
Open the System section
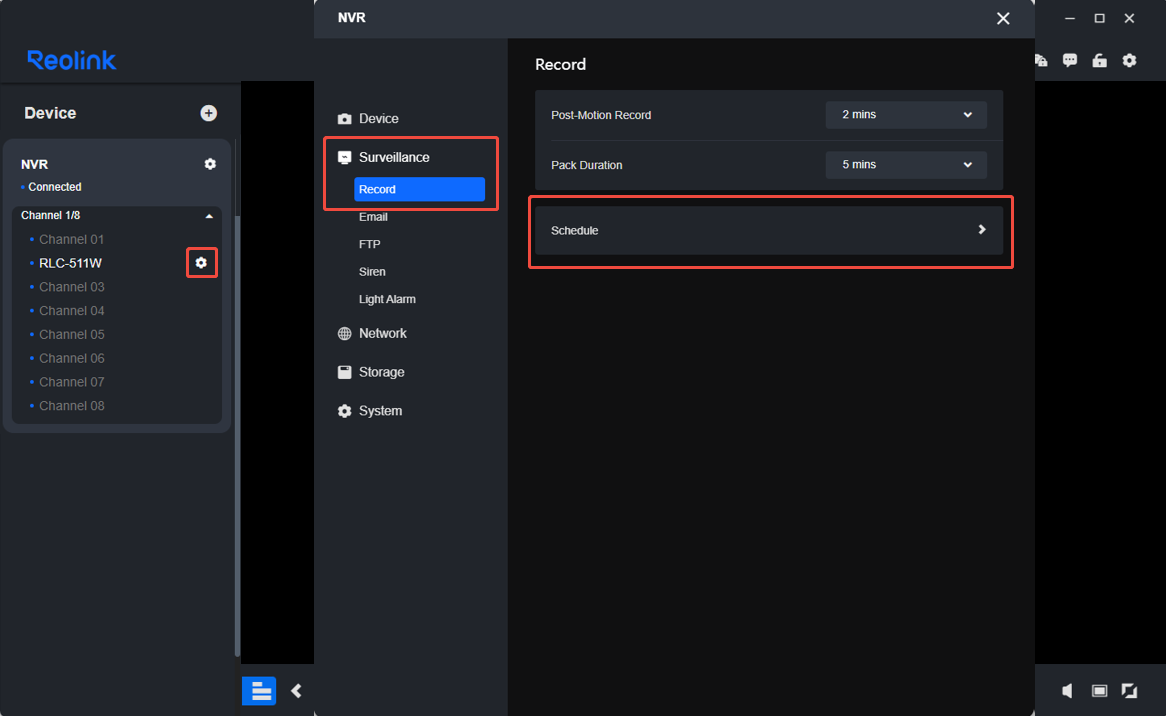[380, 411]
